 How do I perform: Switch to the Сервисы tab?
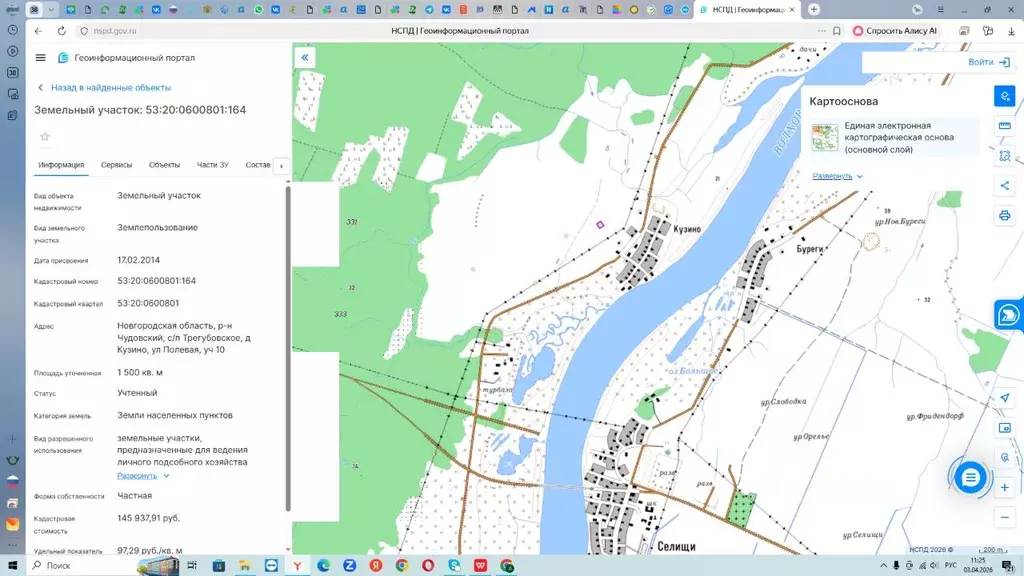(x=117, y=165)
